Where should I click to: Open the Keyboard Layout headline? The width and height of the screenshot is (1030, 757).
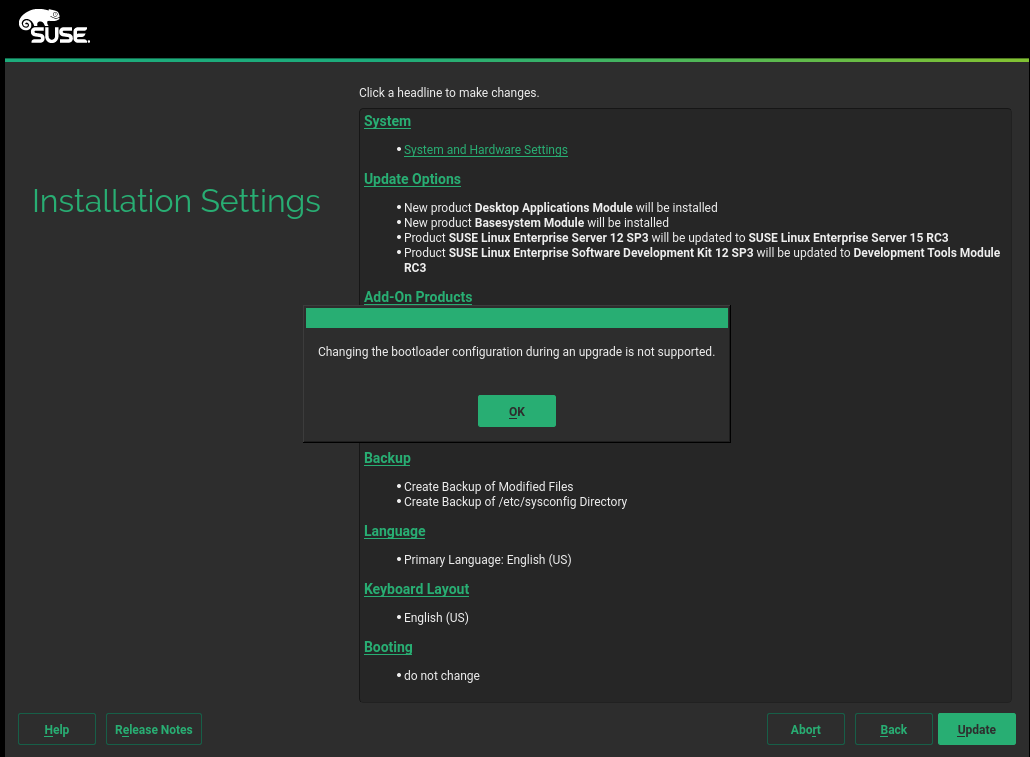point(416,589)
